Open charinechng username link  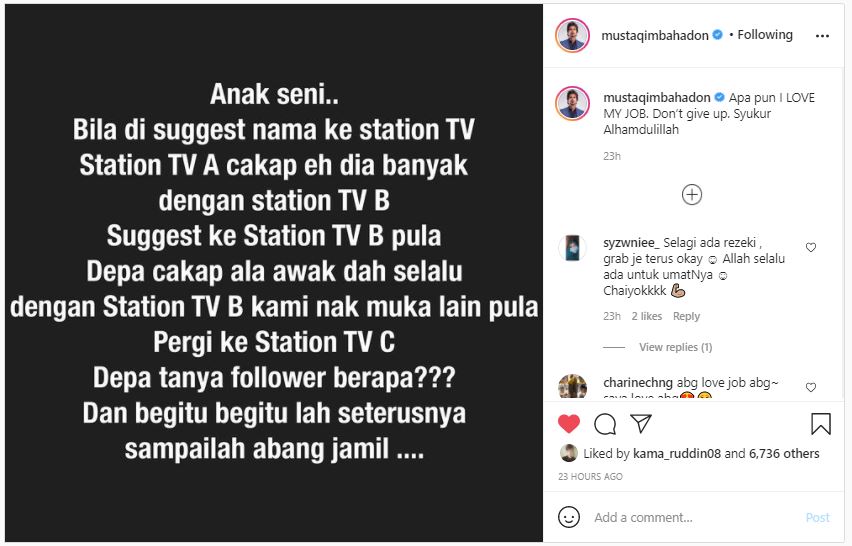(638, 382)
